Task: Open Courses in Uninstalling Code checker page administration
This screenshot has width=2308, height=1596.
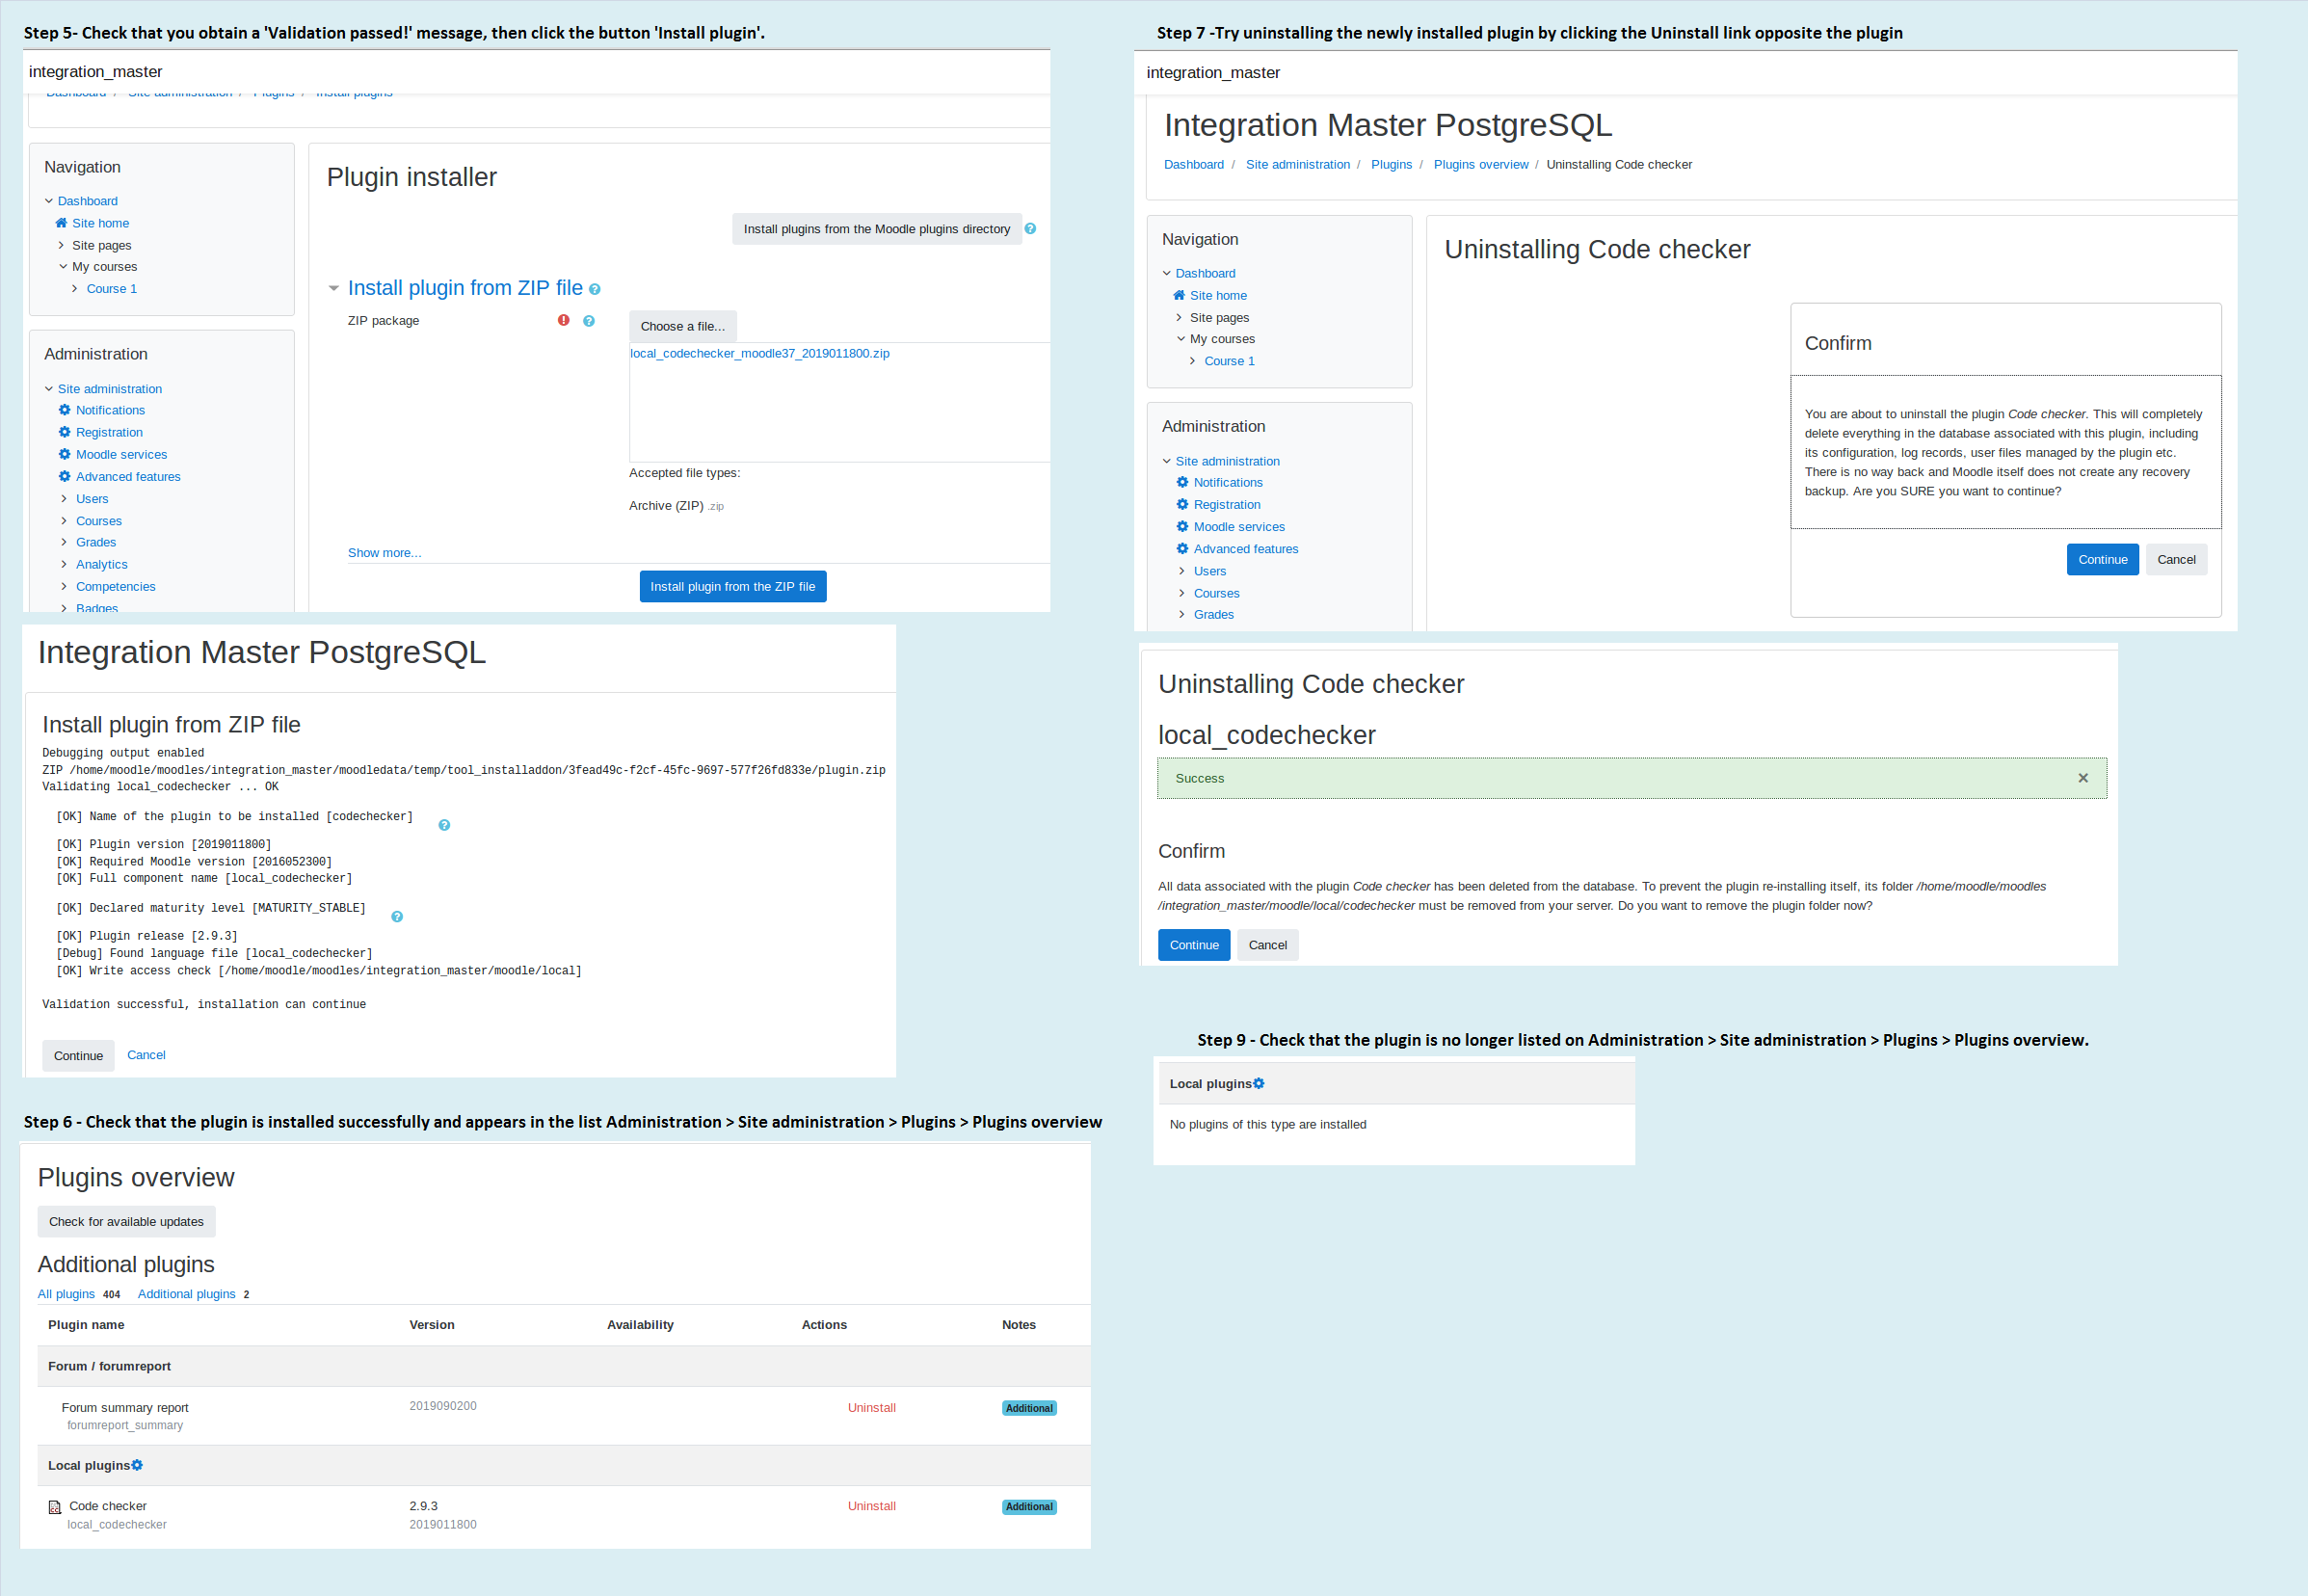Action: click(x=1216, y=593)
